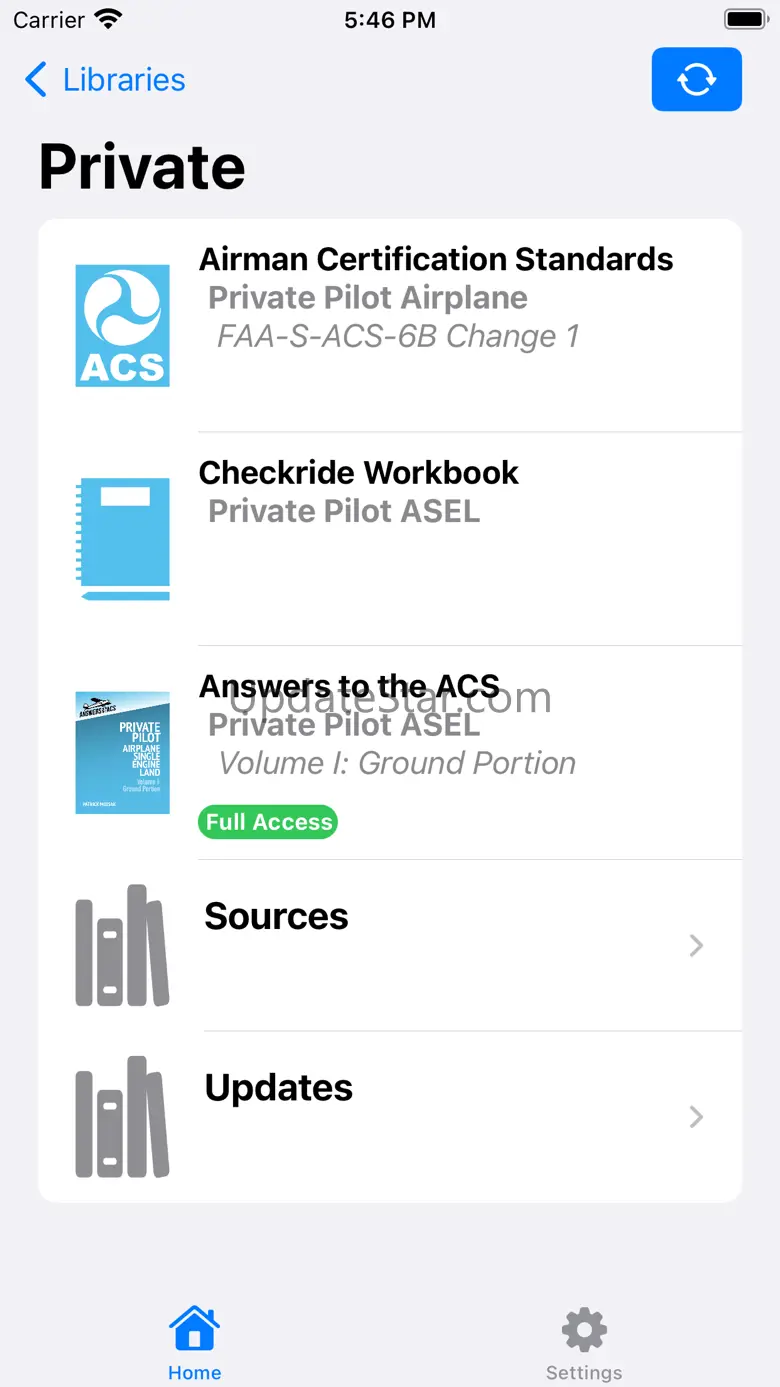The image size is (780, 1387).
Task: Tap the Full Access badge
Action: click(x=268, y=822)
